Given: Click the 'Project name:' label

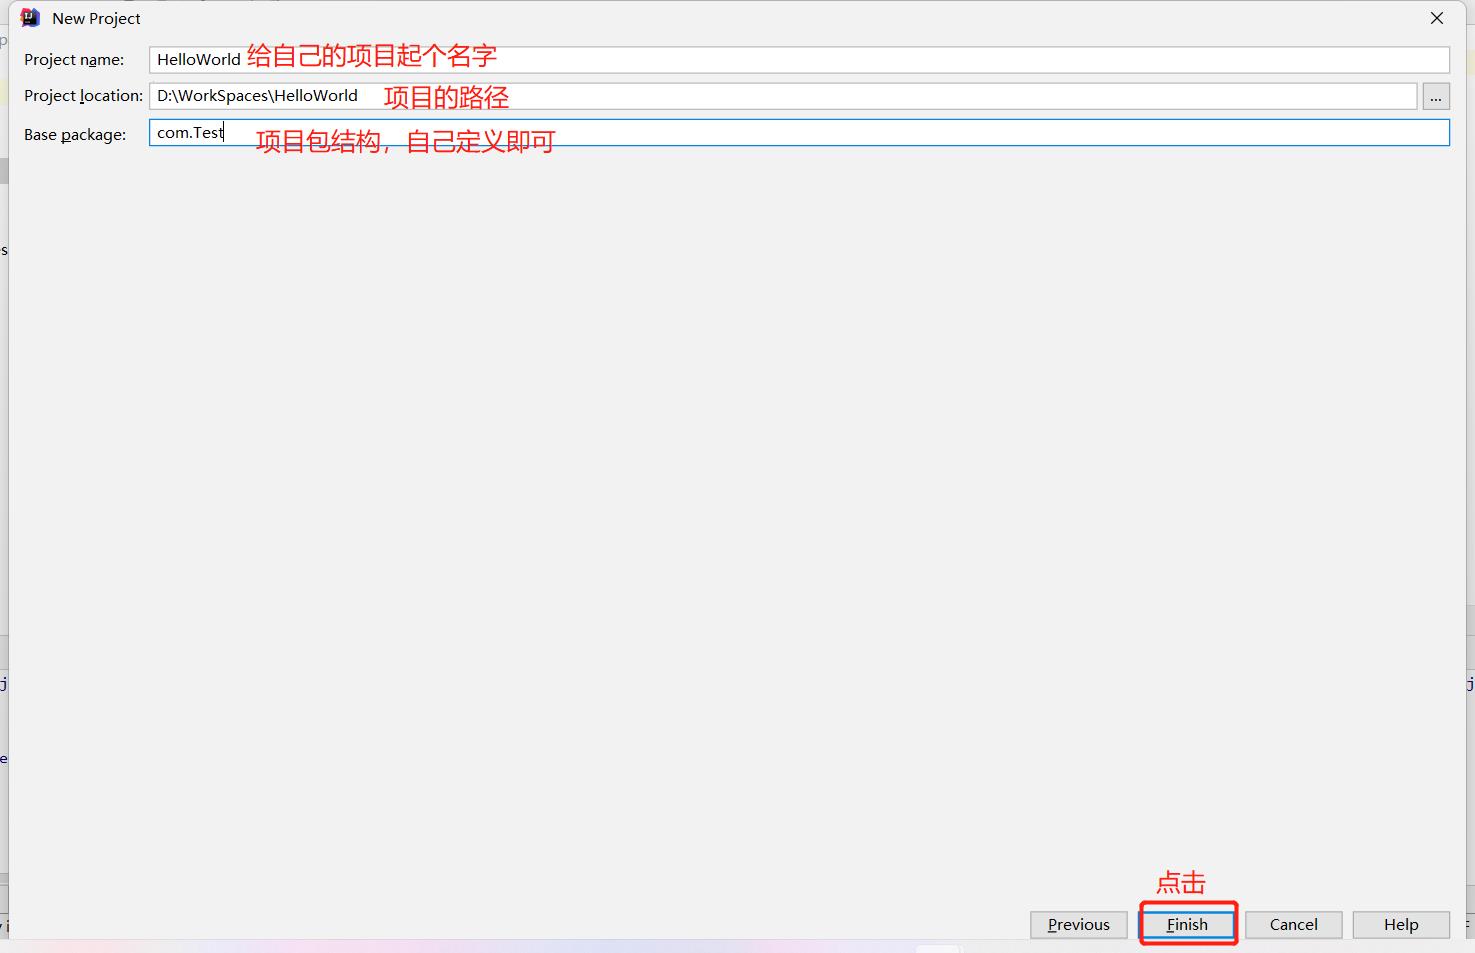Looking at the screenshot, I should click(x=74, y=60).
